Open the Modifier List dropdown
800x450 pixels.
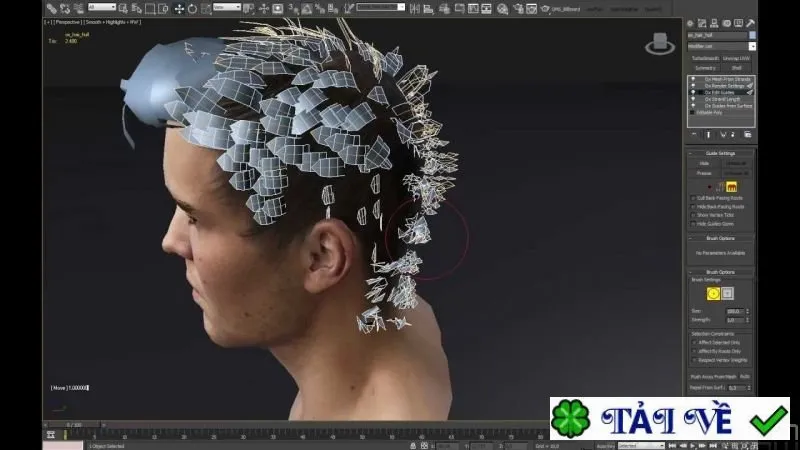(x=721, y=46)
